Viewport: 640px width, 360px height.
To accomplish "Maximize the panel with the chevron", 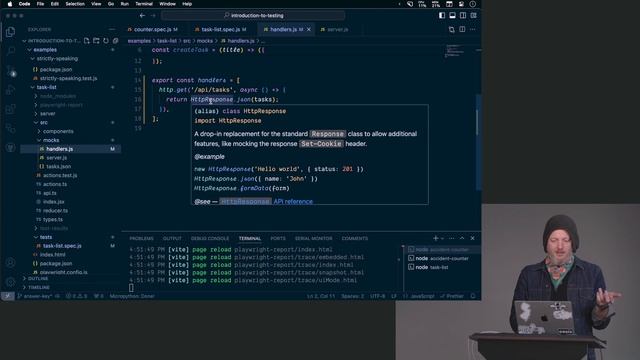I will 462,238.
